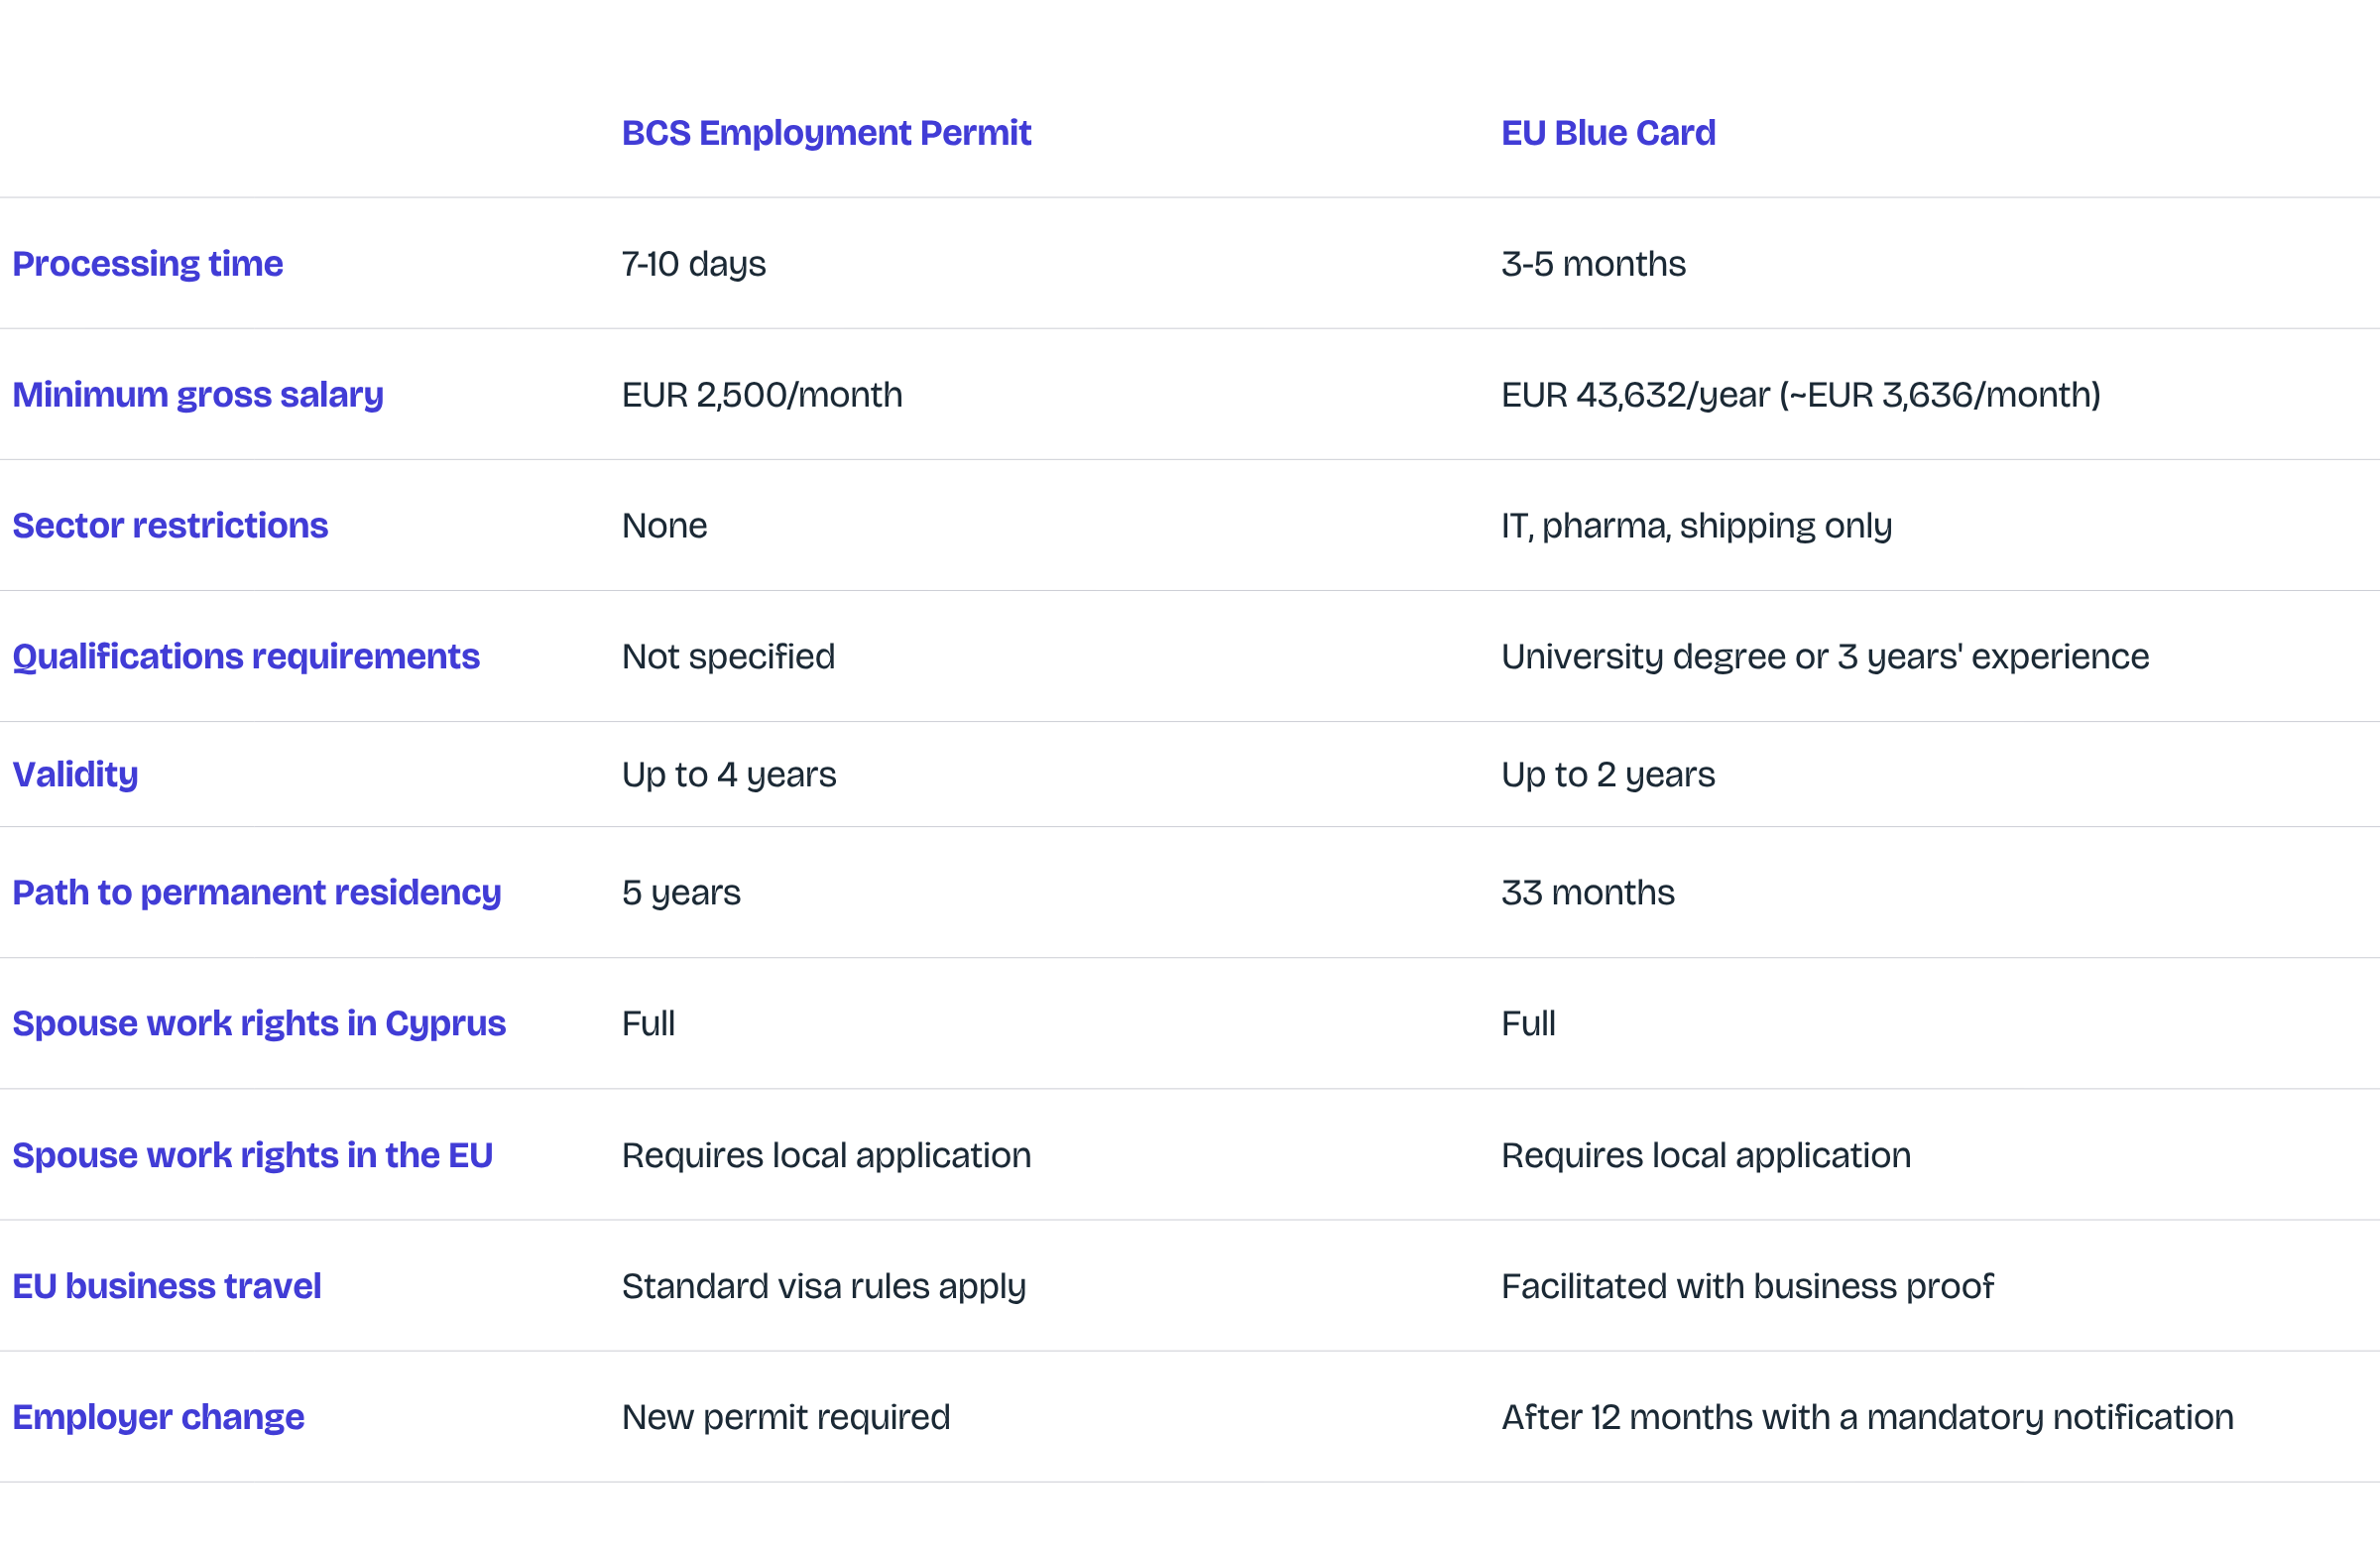2380x1550 pixels.
Task: Click the EU business travel row label
Action: [167, 1287]
